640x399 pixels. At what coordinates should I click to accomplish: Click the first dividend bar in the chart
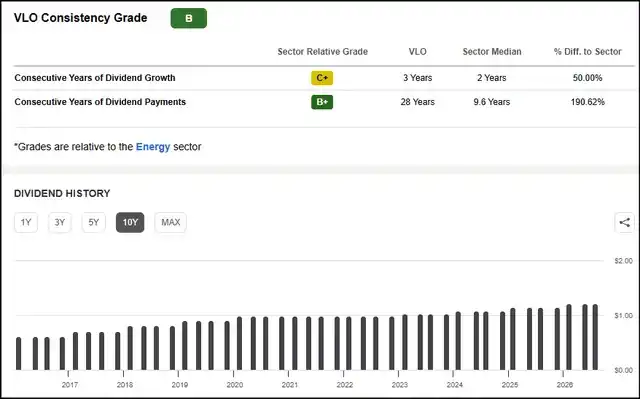pyautogui.click(x=18, y=354)
